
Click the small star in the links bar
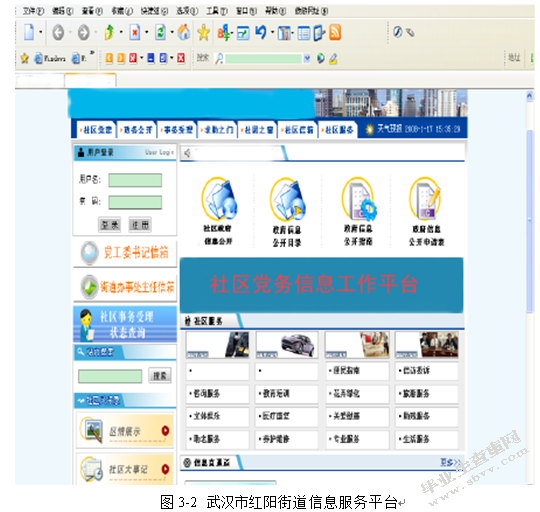(x=24, y=58)
